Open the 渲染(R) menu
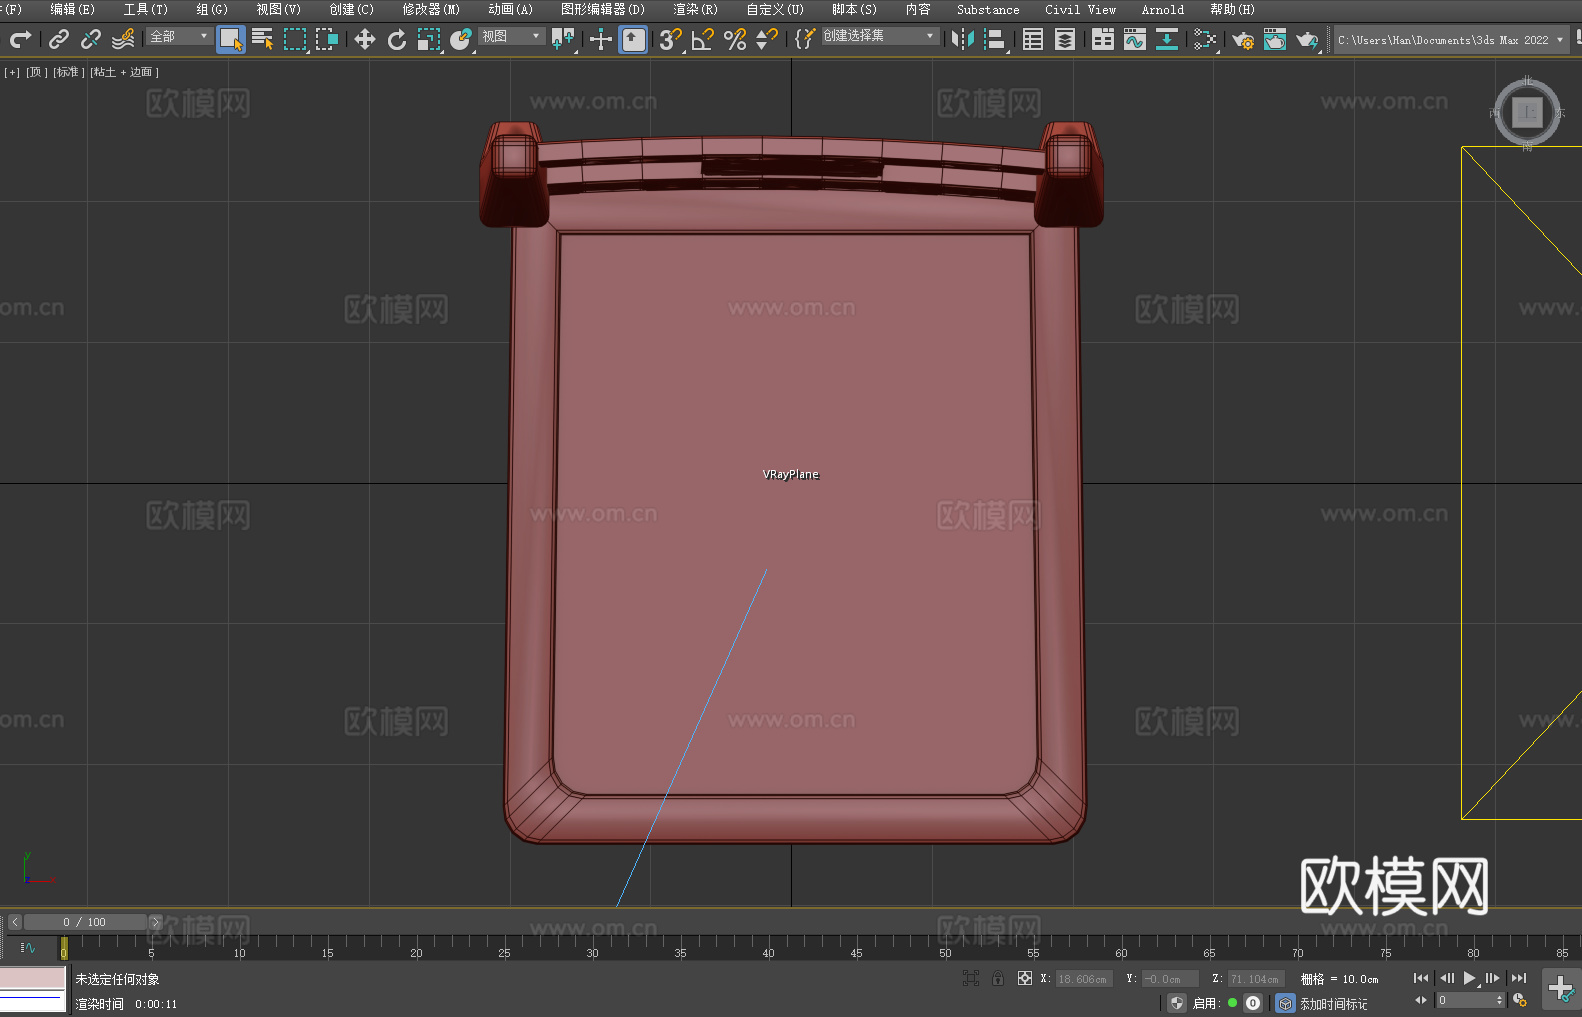The image size is (1582, 1017). coord(695,9)
